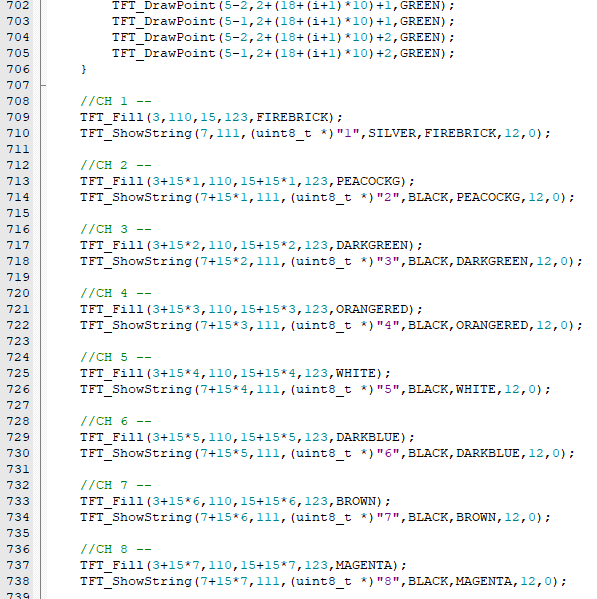This screenshot has width=597, height=599.
Task: Click the closing brace on line 706
Action: tap(84, 69)
